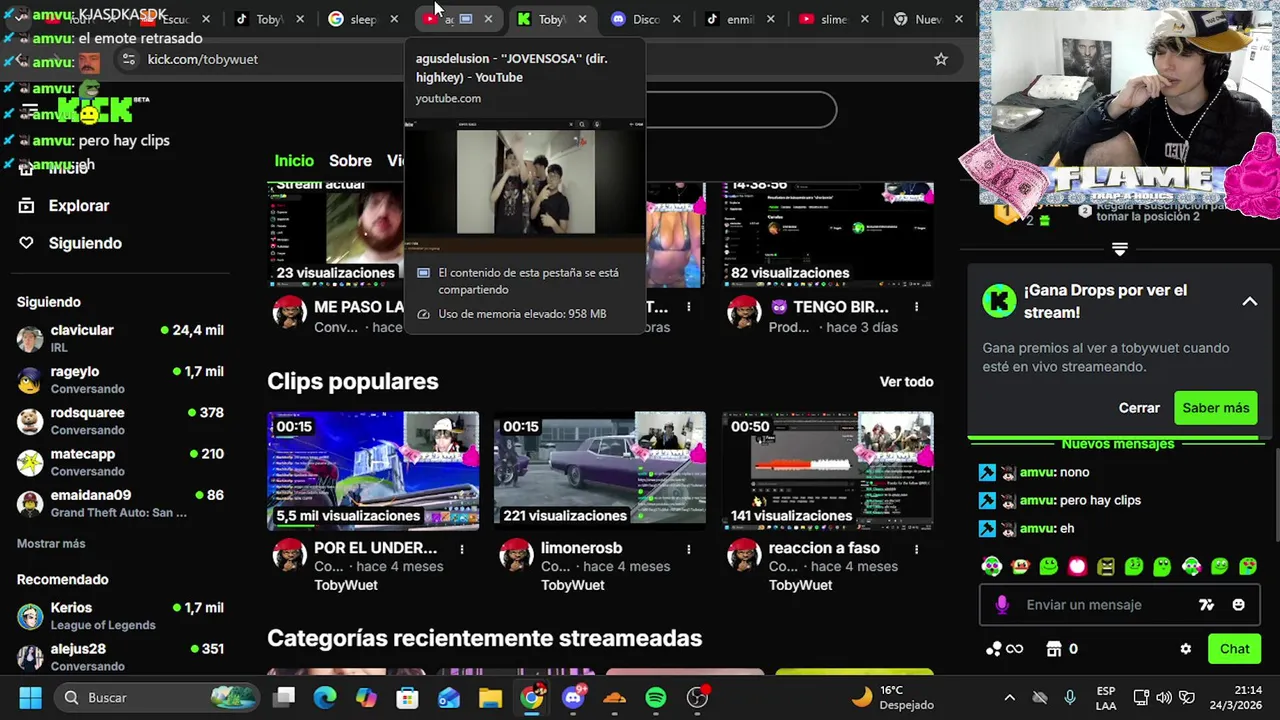Select the Inicio channel tab
1280x720 pixels.
pyautogui.click(x=294, y=161)
